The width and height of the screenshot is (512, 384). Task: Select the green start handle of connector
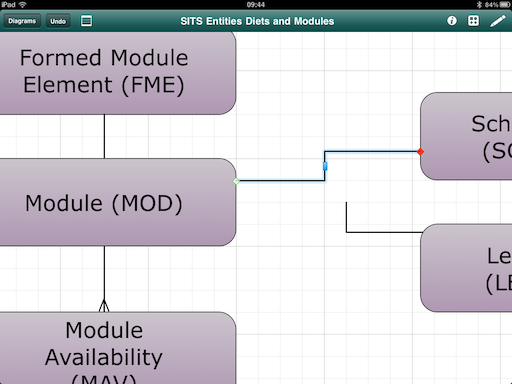click(236, 181)
